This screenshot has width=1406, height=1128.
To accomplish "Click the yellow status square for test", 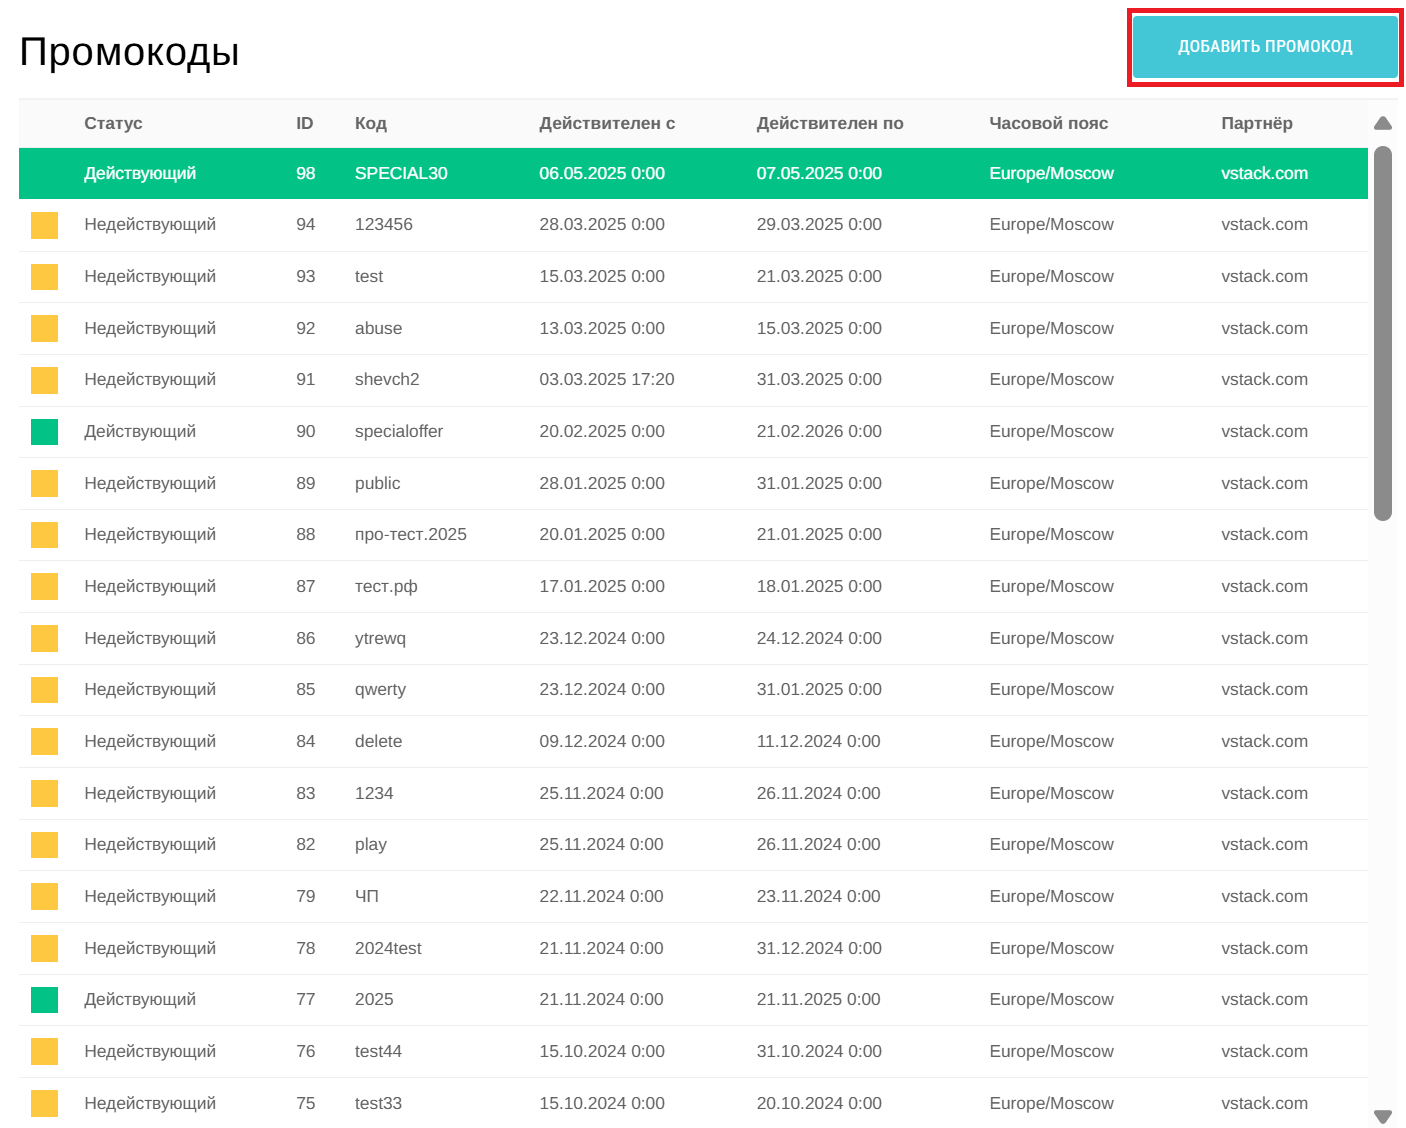I will [x=44, y=277].
